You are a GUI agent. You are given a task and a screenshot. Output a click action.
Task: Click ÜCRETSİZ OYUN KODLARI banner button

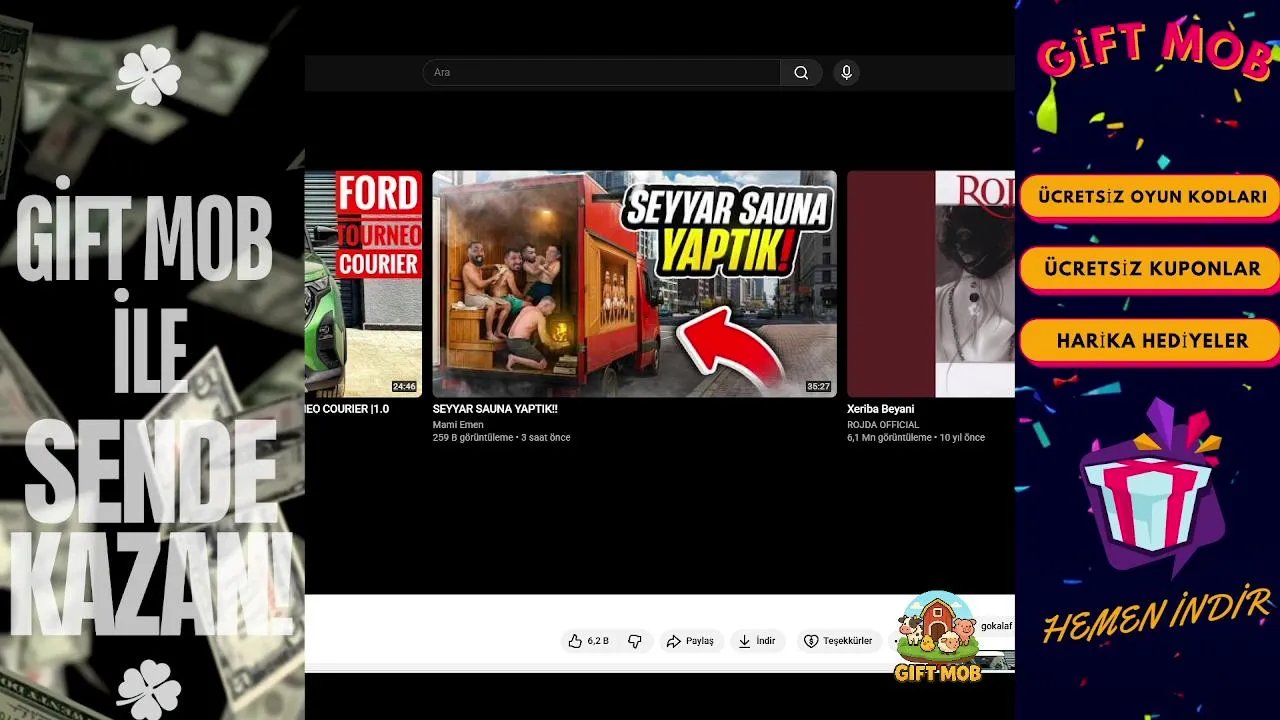point(1151,197)
